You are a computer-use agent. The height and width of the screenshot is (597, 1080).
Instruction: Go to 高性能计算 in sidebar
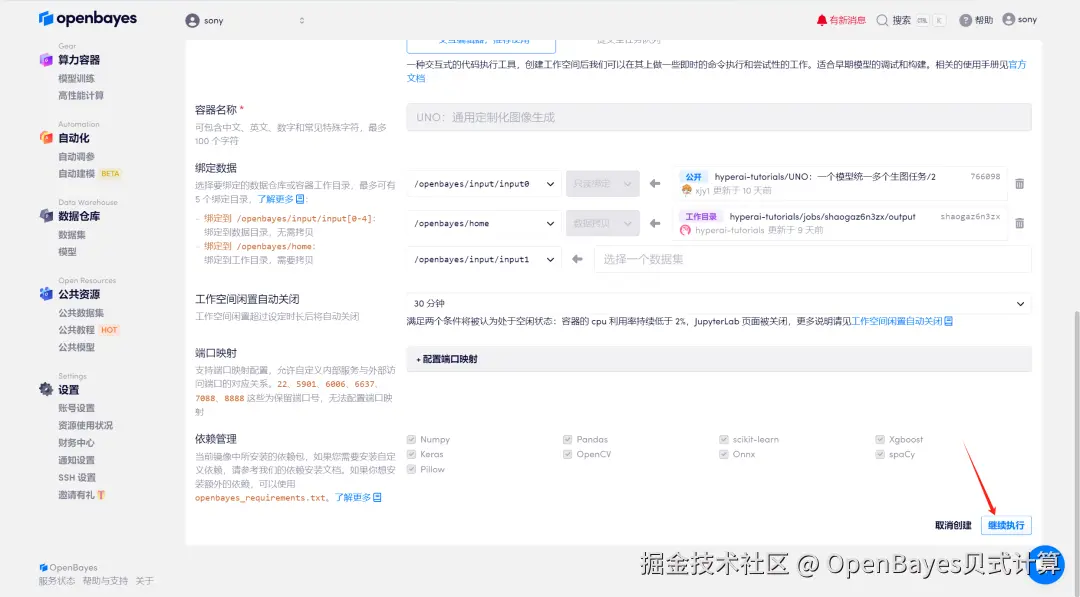(81, 96)
